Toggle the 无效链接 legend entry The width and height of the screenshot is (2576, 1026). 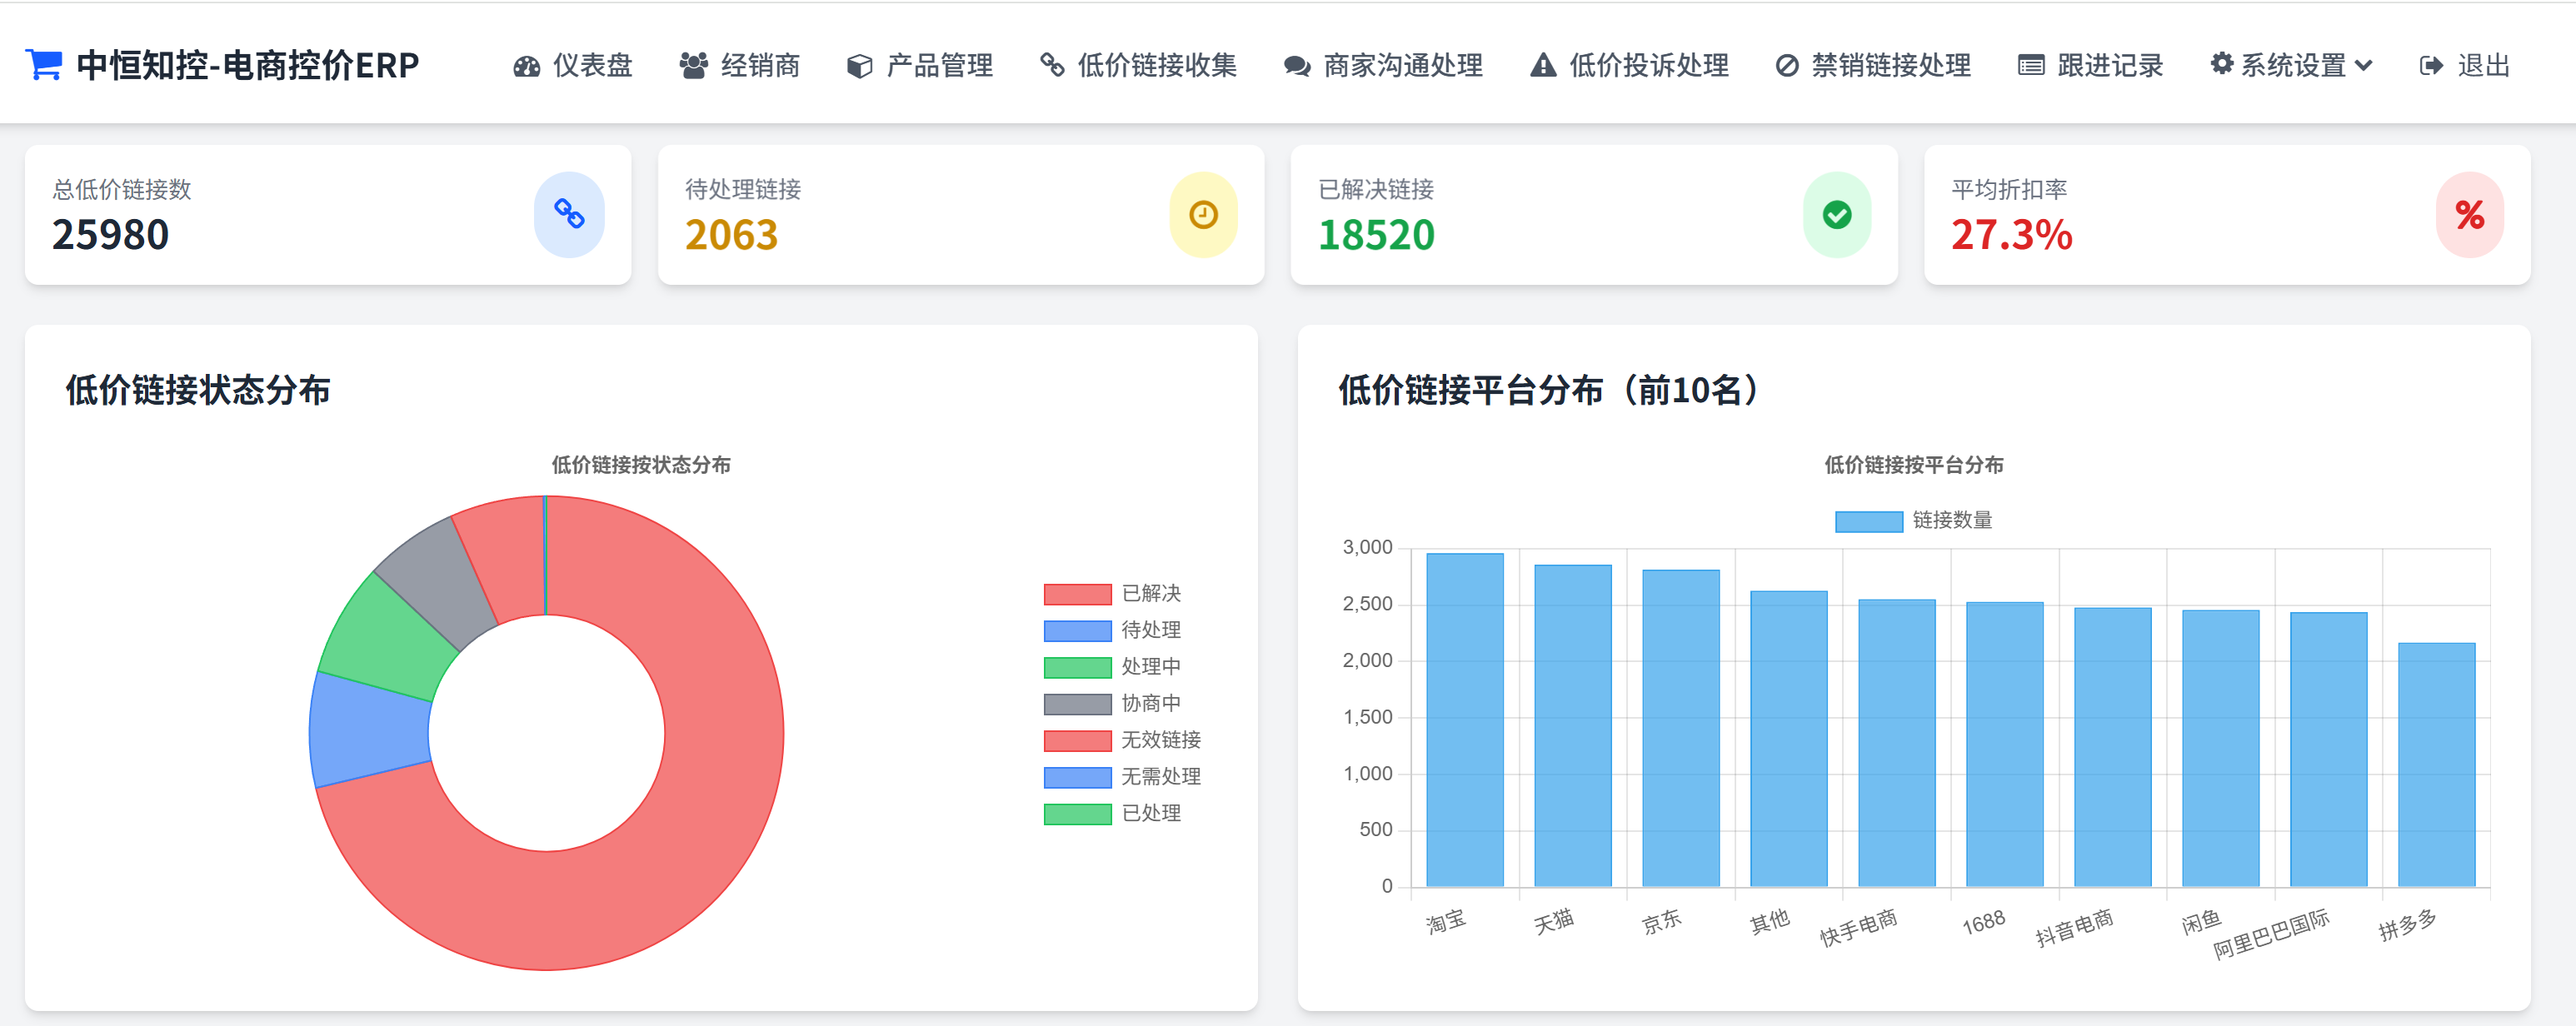1160,740
